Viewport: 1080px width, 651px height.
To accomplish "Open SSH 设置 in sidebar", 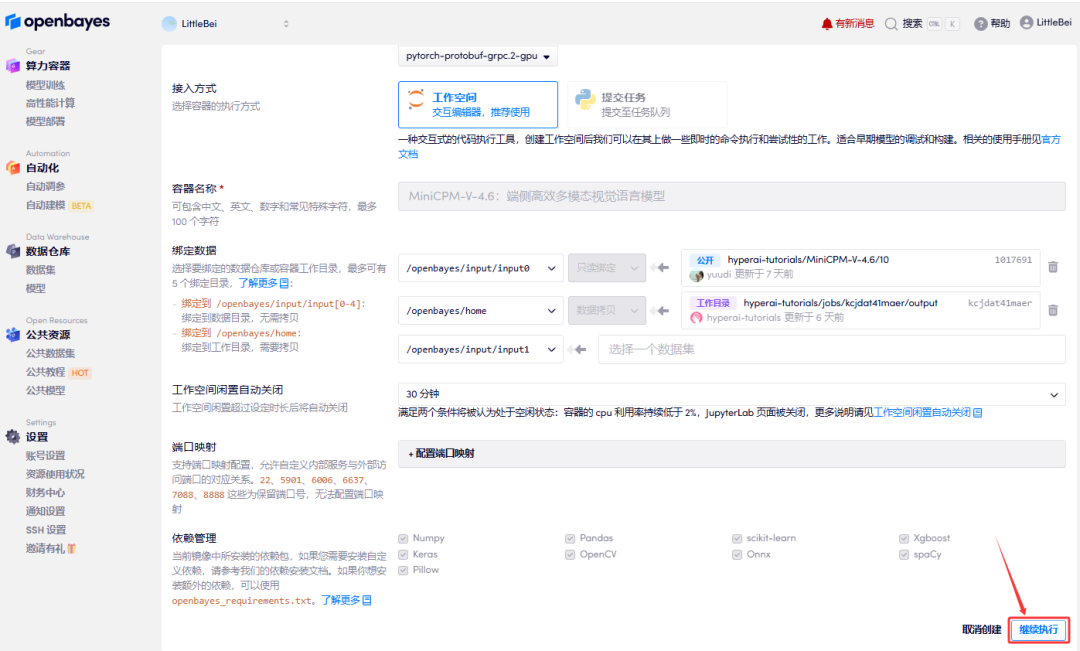I will (x=46, y=530).
